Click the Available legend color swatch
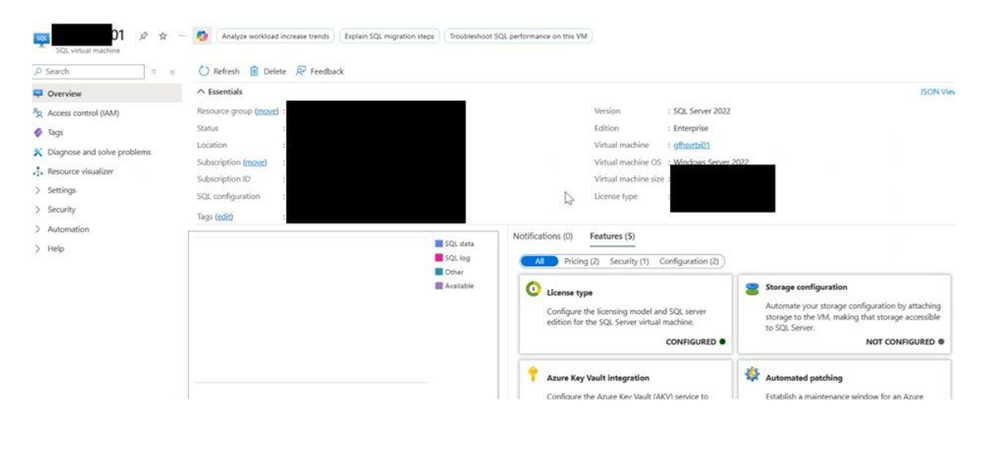999x472 pixels. (x=439, y=286)
